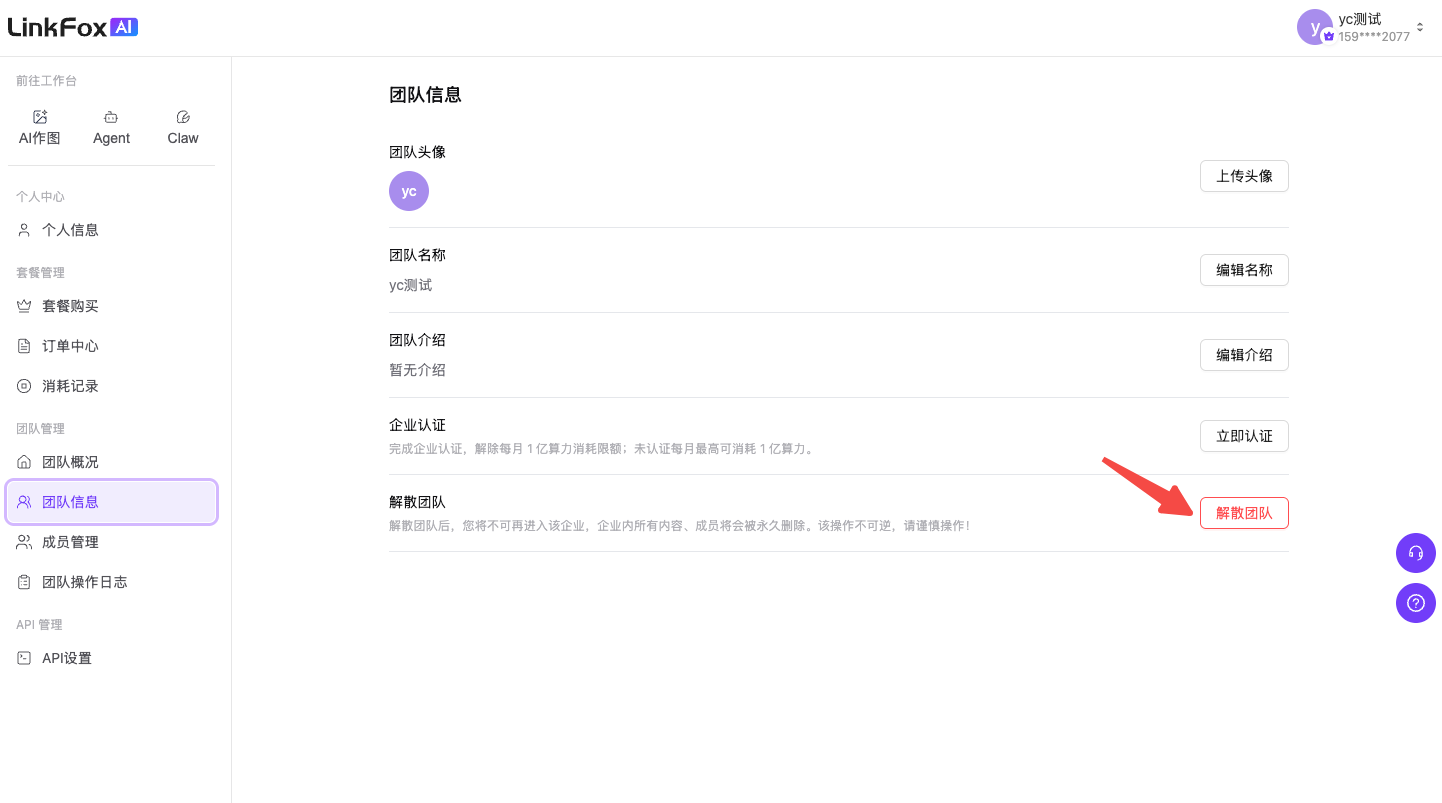The height and width of the screenshot is (803, 1442).
Task: Click the LinkFox AI logo
Action: click(73, 27)
